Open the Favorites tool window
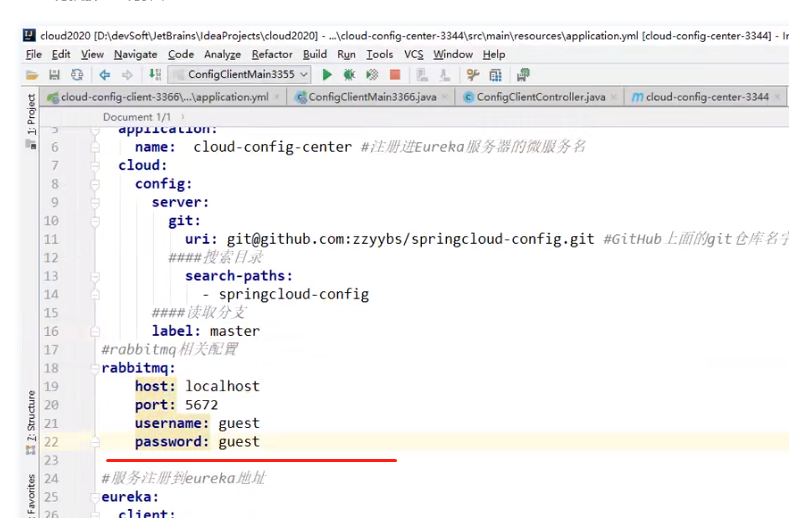This screenshot has width=789, height=518. [31, 496]
